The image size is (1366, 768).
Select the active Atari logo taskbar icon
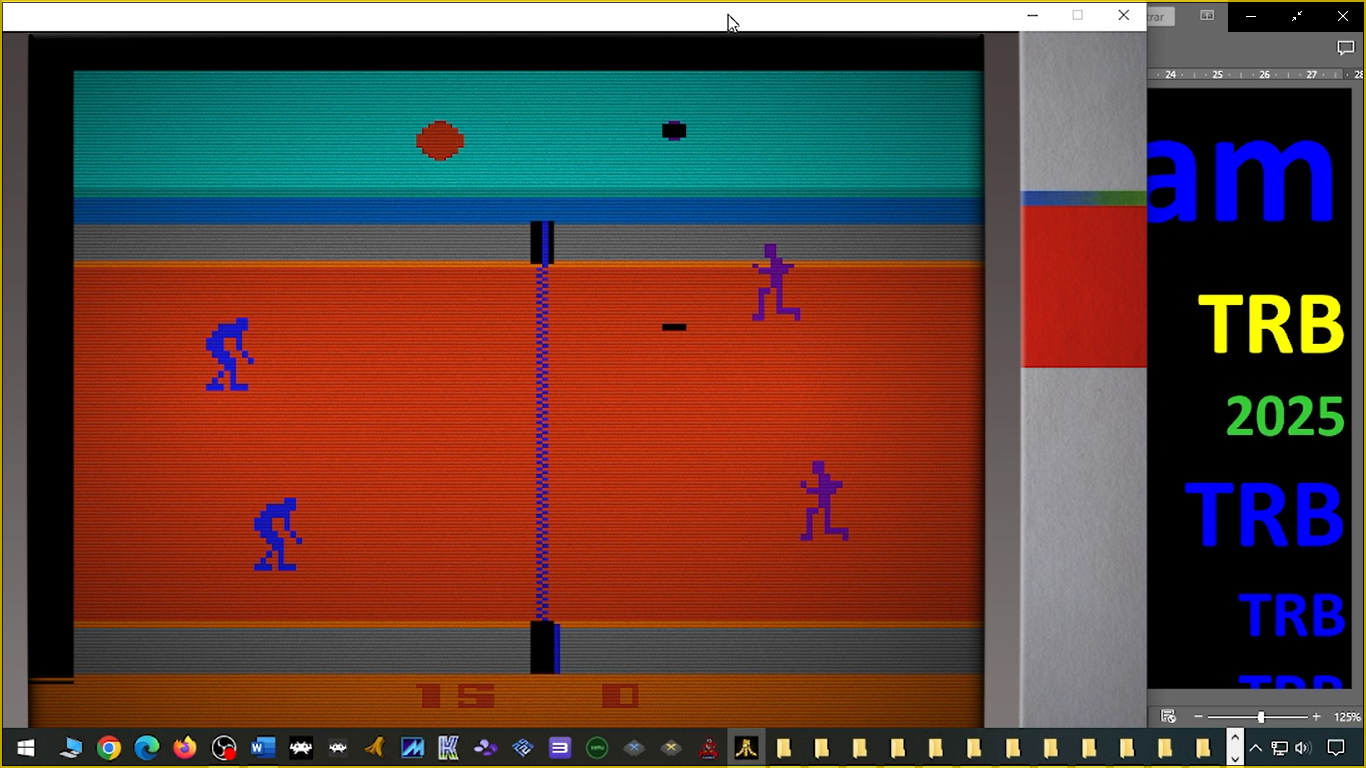746,748
